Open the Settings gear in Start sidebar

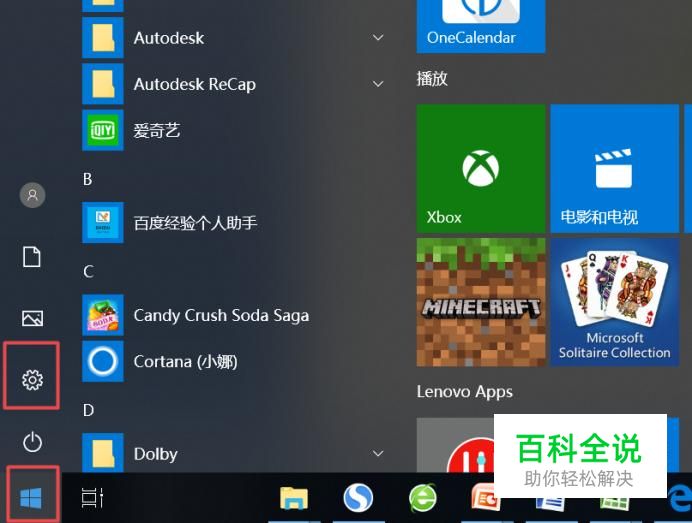(x=32, y=380)
